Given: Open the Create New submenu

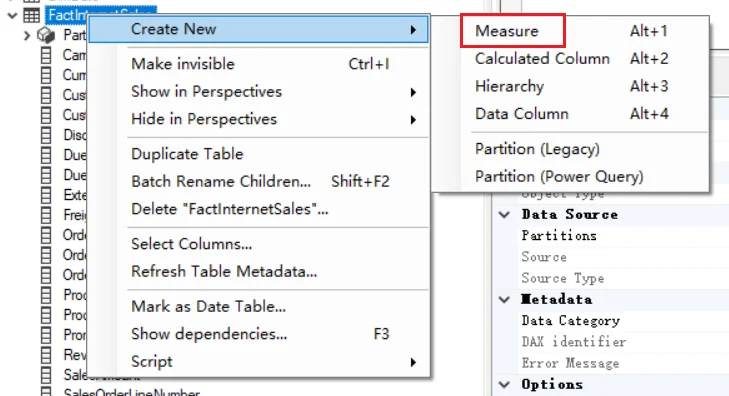Looking at the screenshot, I should click(258, 29).
